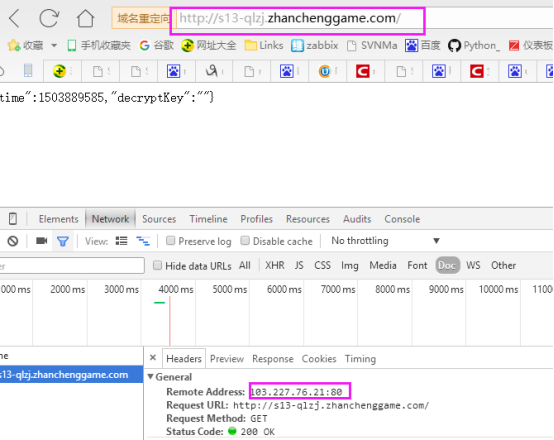Clear the network log with the clear icon
The height and width of the screenshot is (440, 554).
point(13,241)
